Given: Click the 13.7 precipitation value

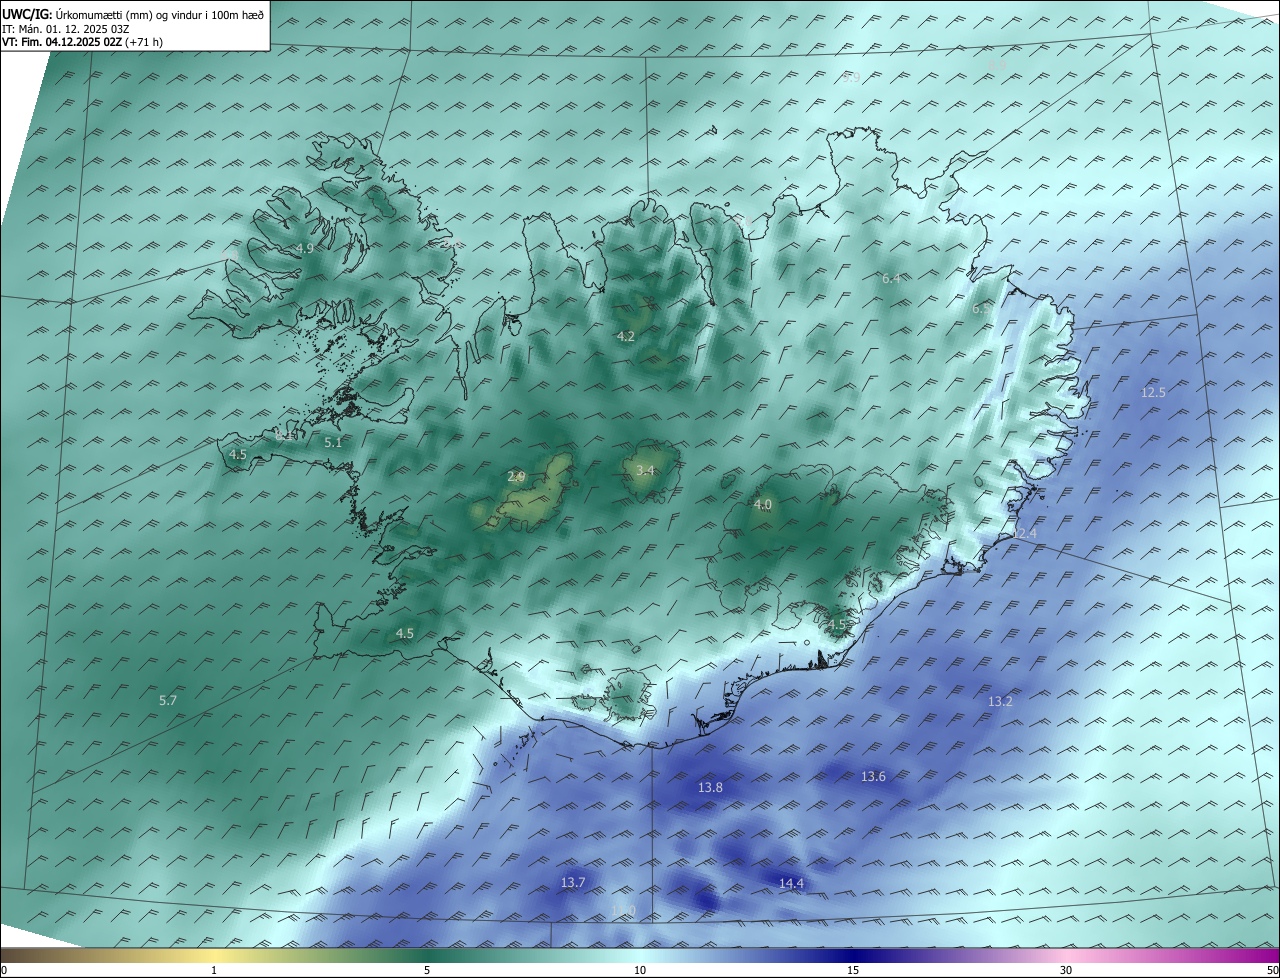Looking at the screenshot, I should pyautogui.click(x=573, y=882).
